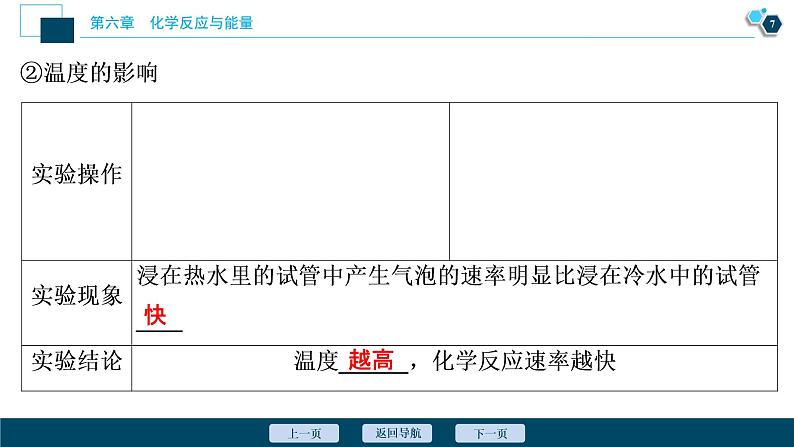
Task: Click the red answer 越高
Action: coord(371,360)
